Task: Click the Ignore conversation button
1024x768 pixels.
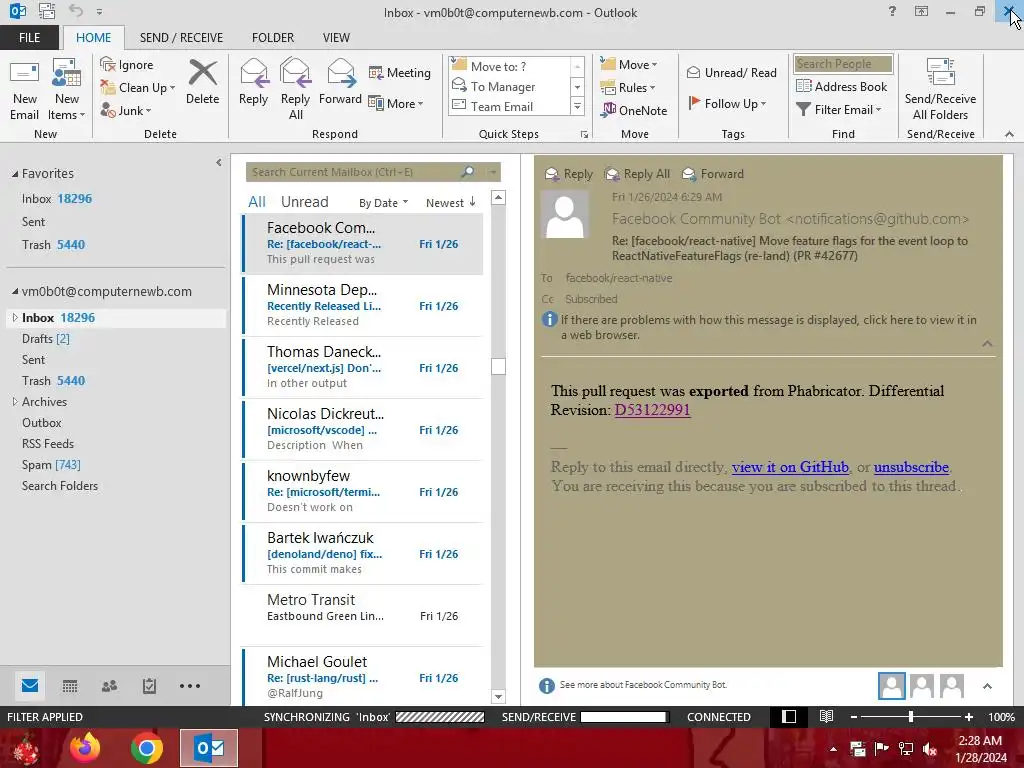Action: (127, 65)
